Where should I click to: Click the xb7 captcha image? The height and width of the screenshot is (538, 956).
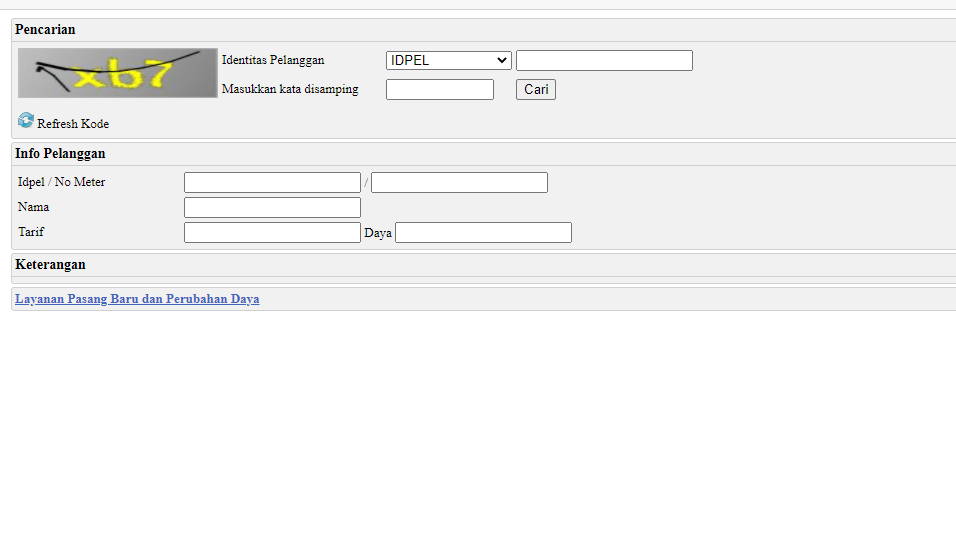118,73
